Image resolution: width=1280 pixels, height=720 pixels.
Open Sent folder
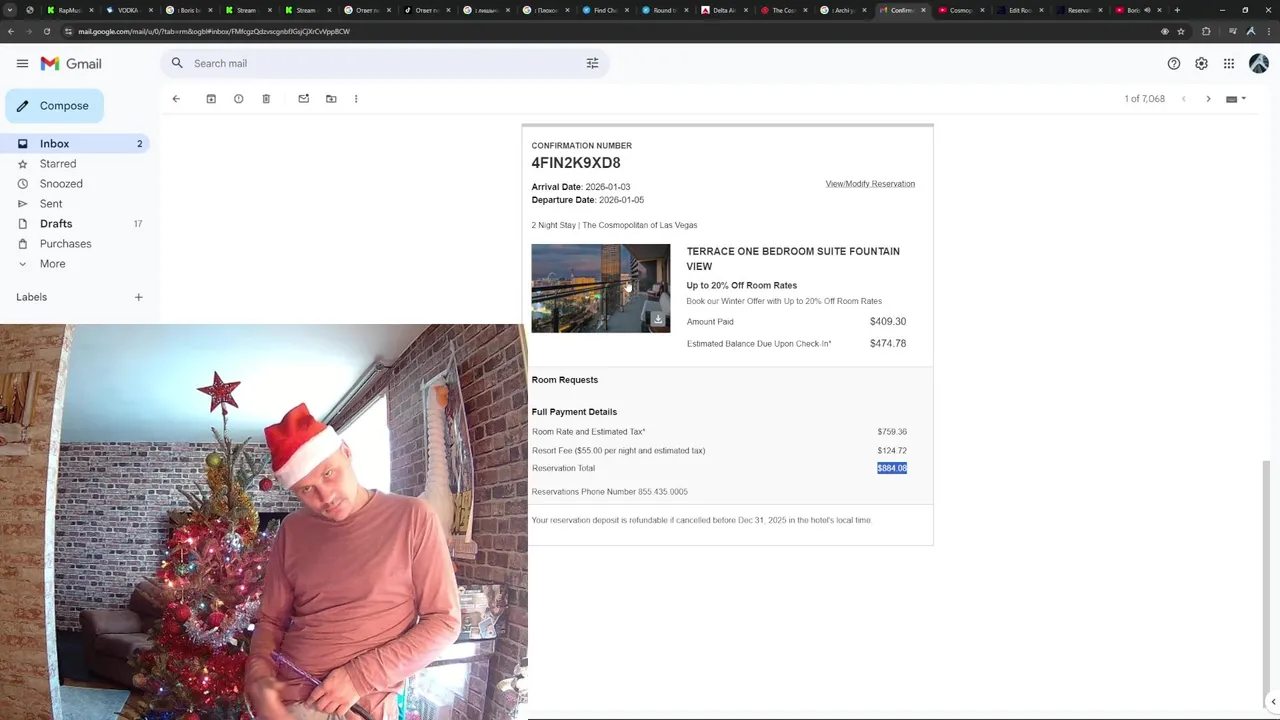(77, 204)
